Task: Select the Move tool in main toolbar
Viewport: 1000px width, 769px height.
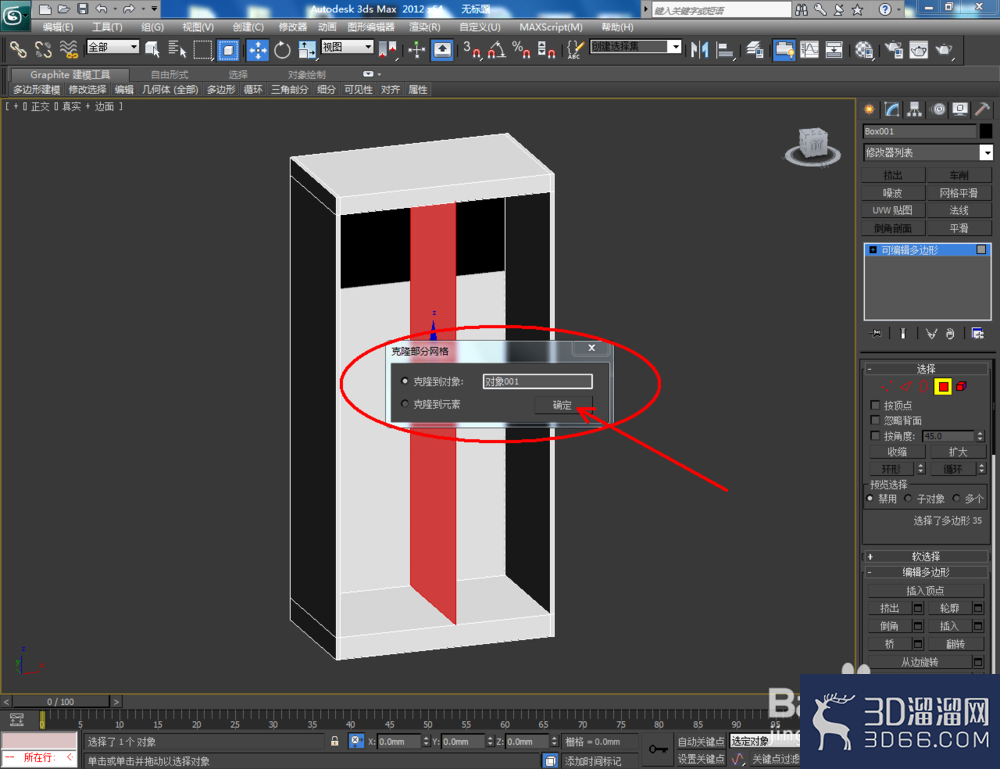Action: [258, 50]
